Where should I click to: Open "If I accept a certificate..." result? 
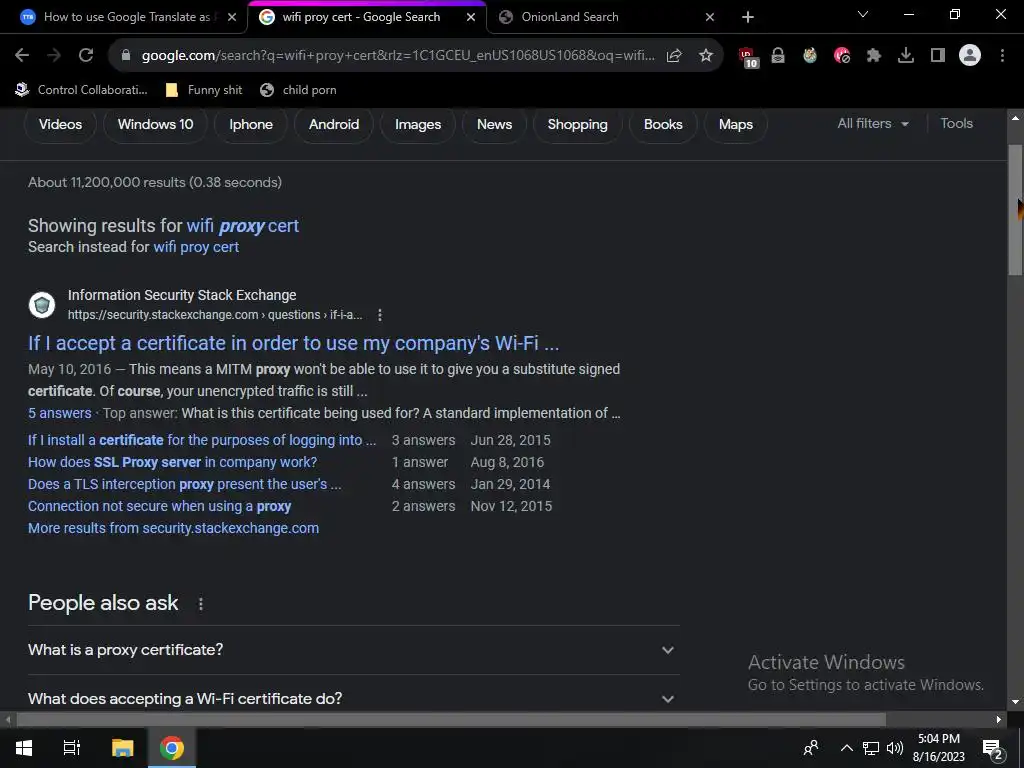[x=293, y=343]
